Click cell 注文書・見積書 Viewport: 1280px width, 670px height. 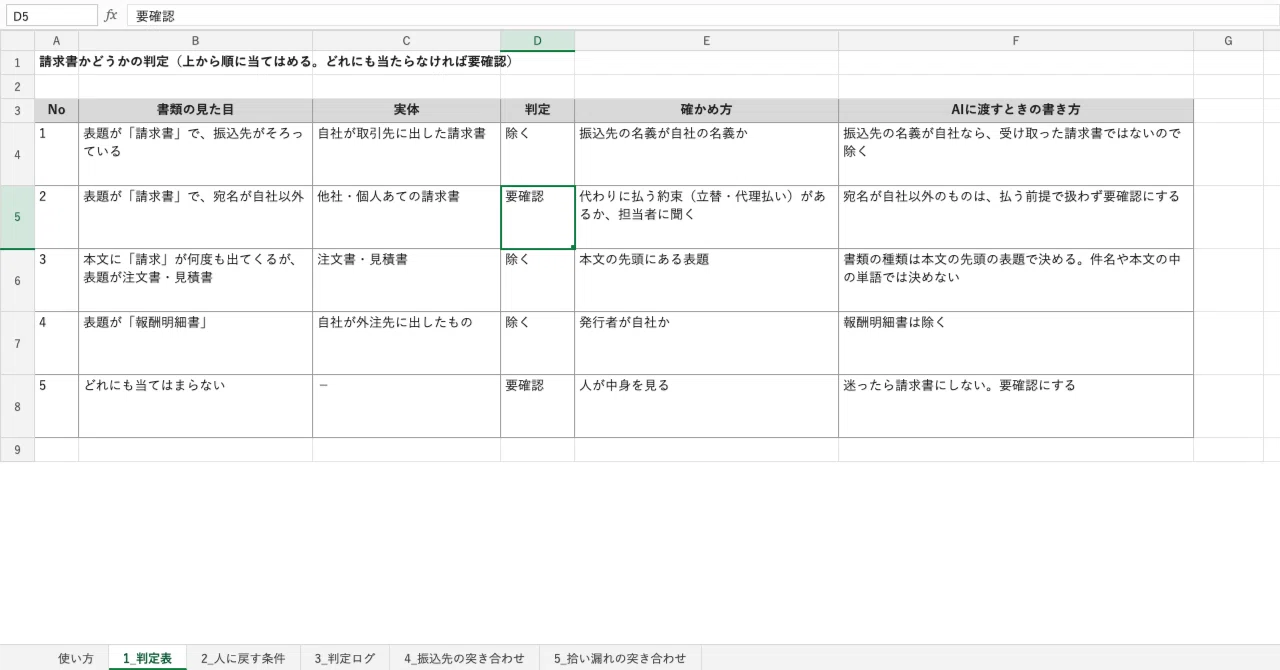pyautogui.click(x=406, y=280)
